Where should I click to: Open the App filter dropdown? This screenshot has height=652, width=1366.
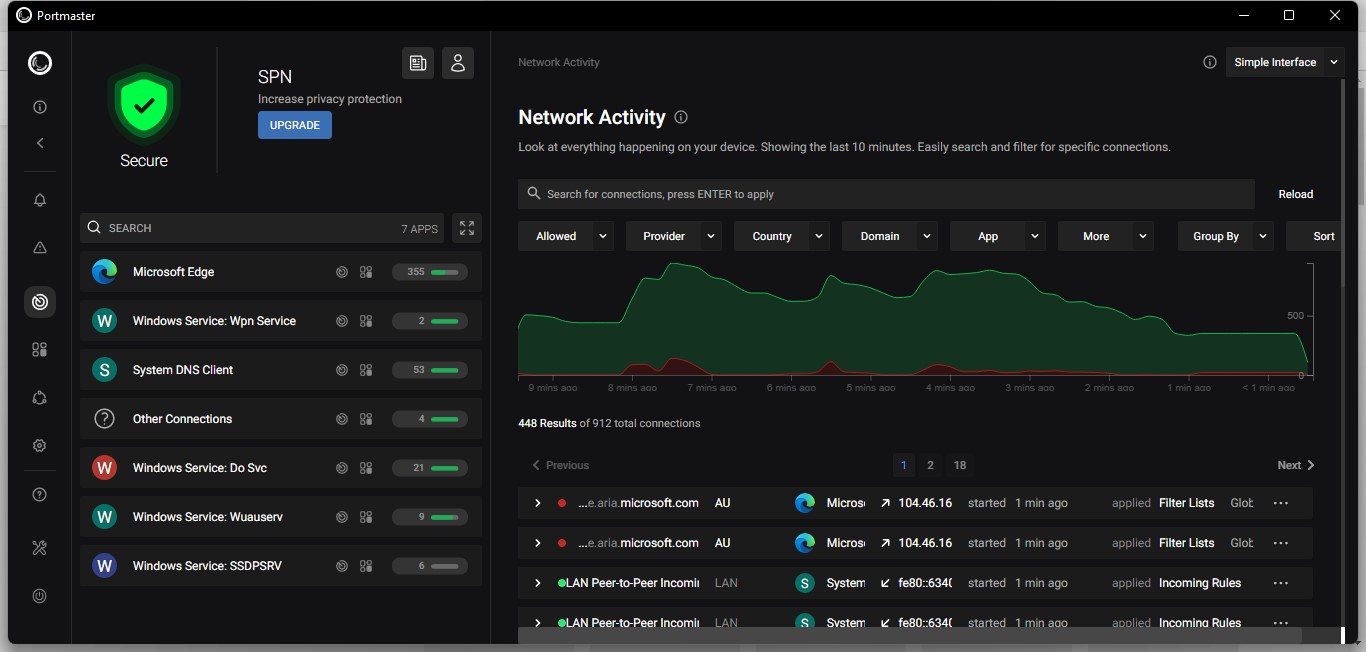(998, 236)
